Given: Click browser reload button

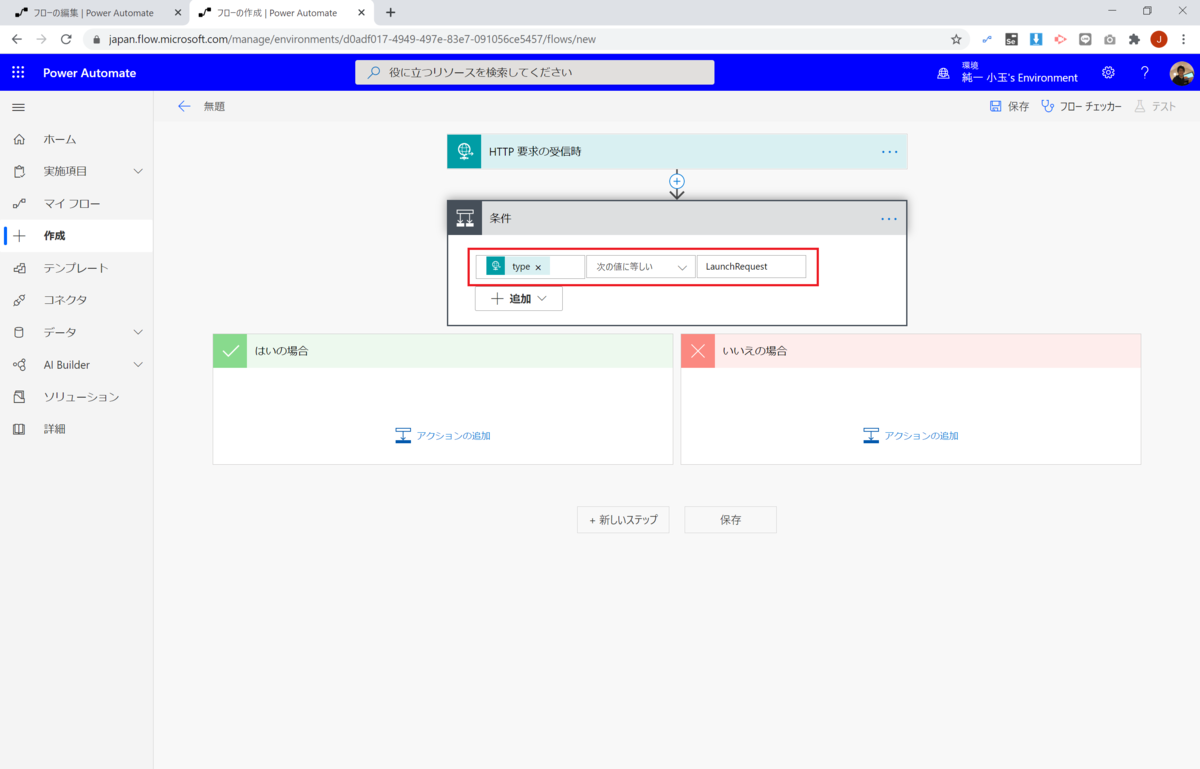Looking at the screenshot, I should (66, 39).
